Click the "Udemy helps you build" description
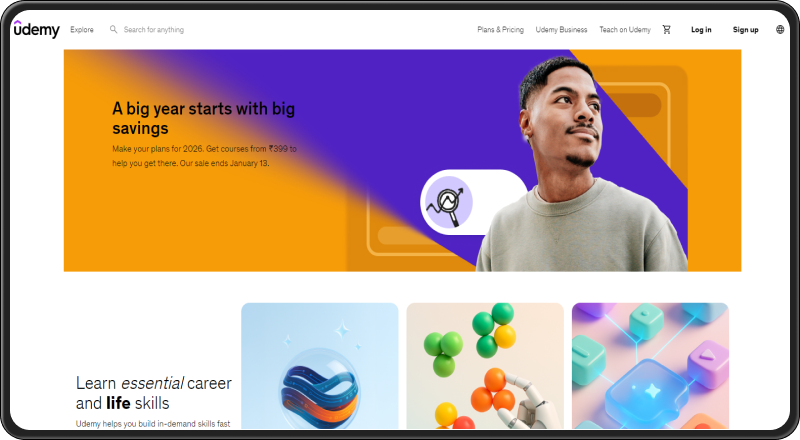 coord(153,424)
